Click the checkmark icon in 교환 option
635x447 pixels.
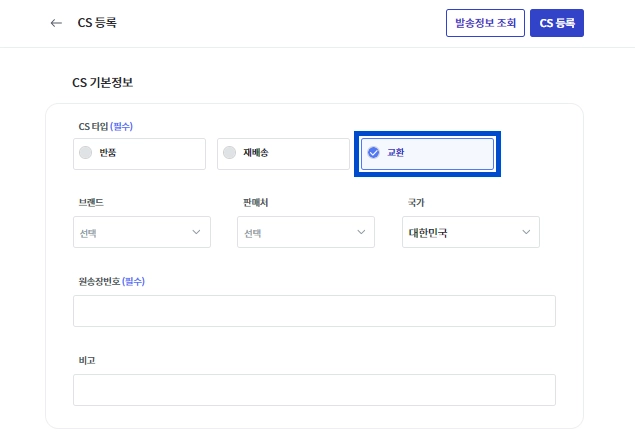coord(374,153)
